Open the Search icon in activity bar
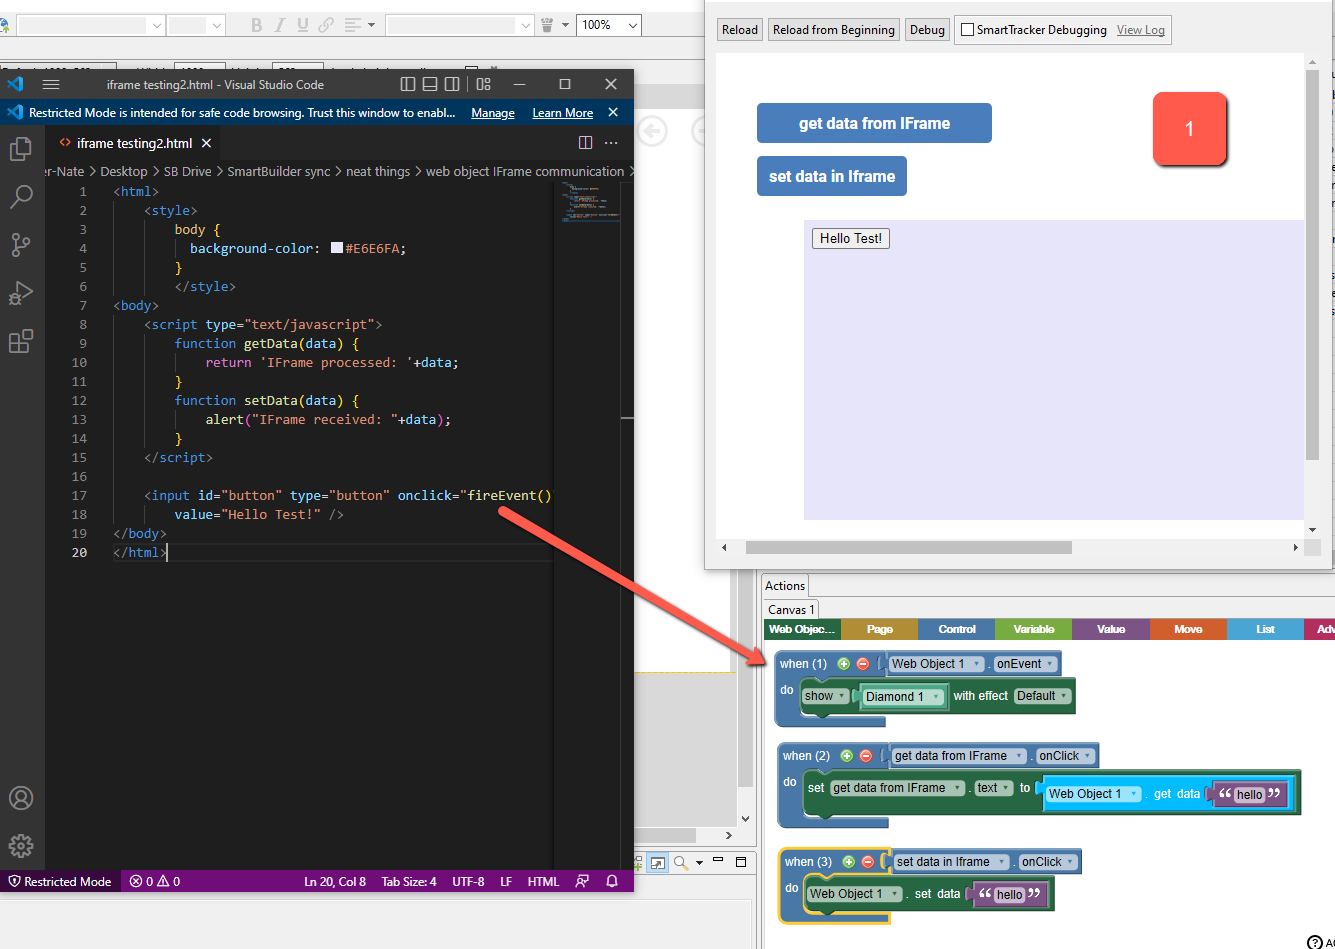 (x=20, y=197)
